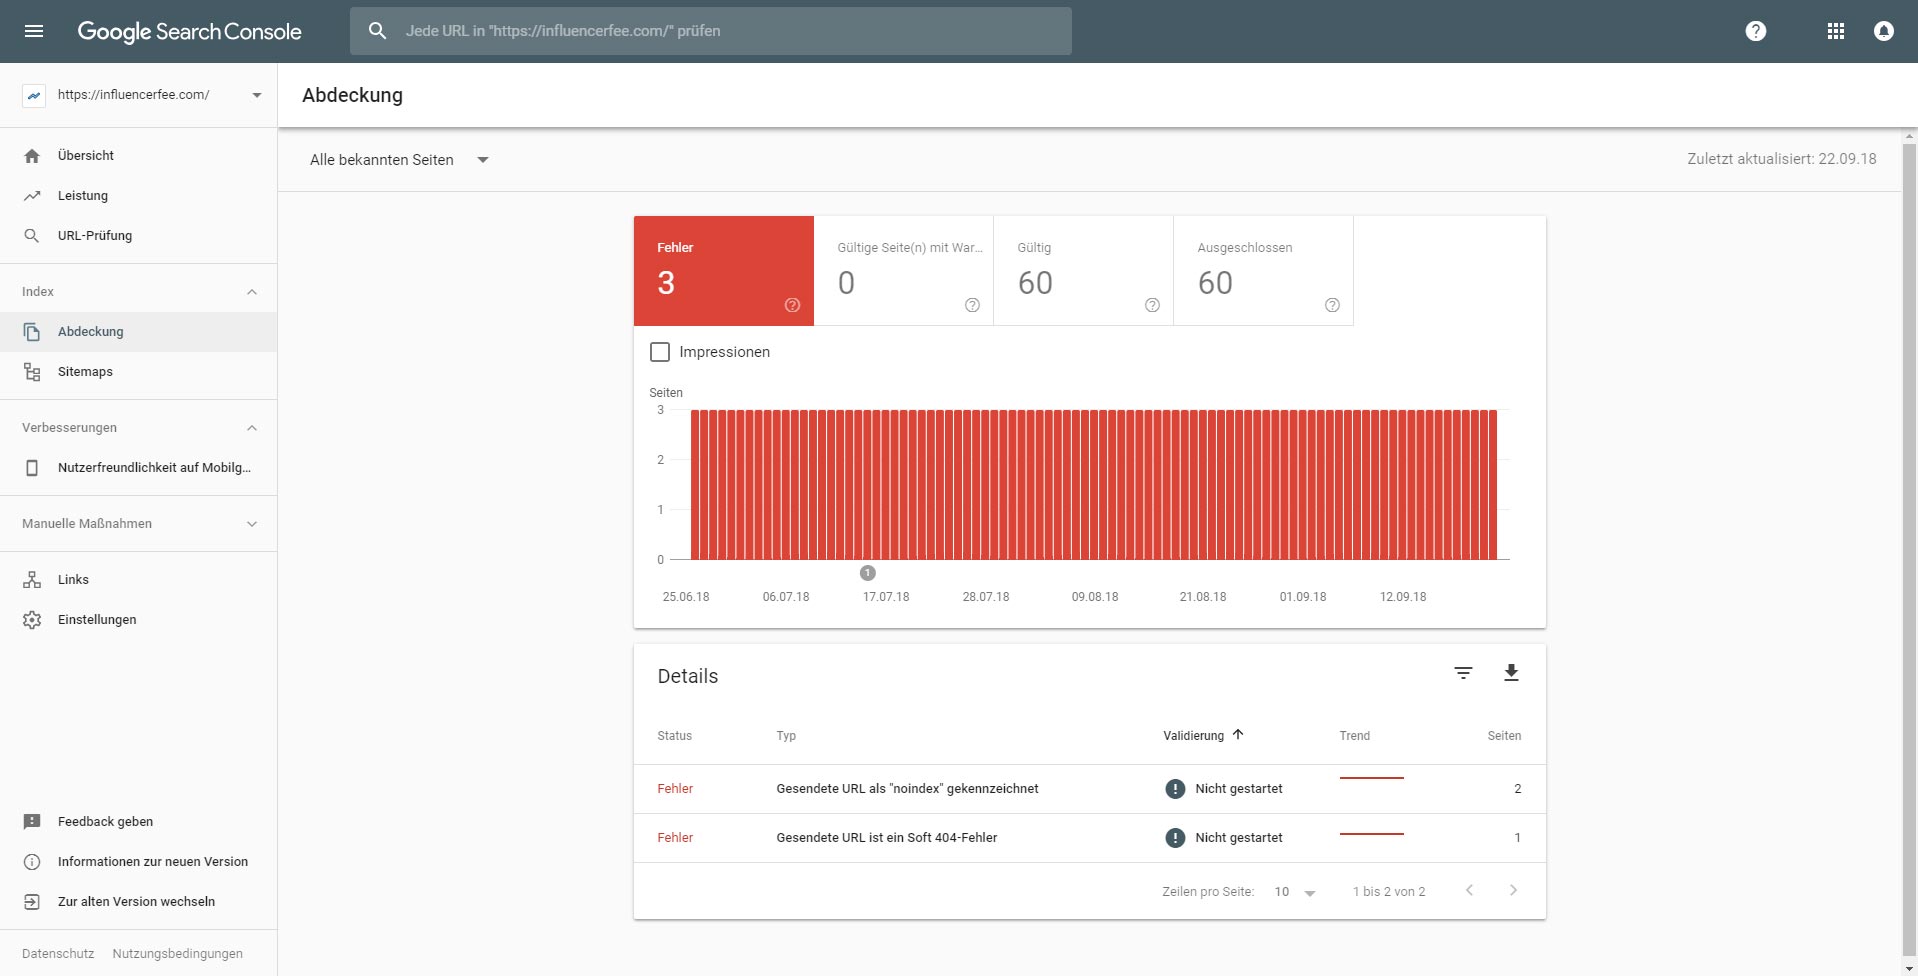1918x976 pixels.
Task: Open Nutzerfreundlichkeit auf Mobilgeräten report
Action: click(139, 468)
